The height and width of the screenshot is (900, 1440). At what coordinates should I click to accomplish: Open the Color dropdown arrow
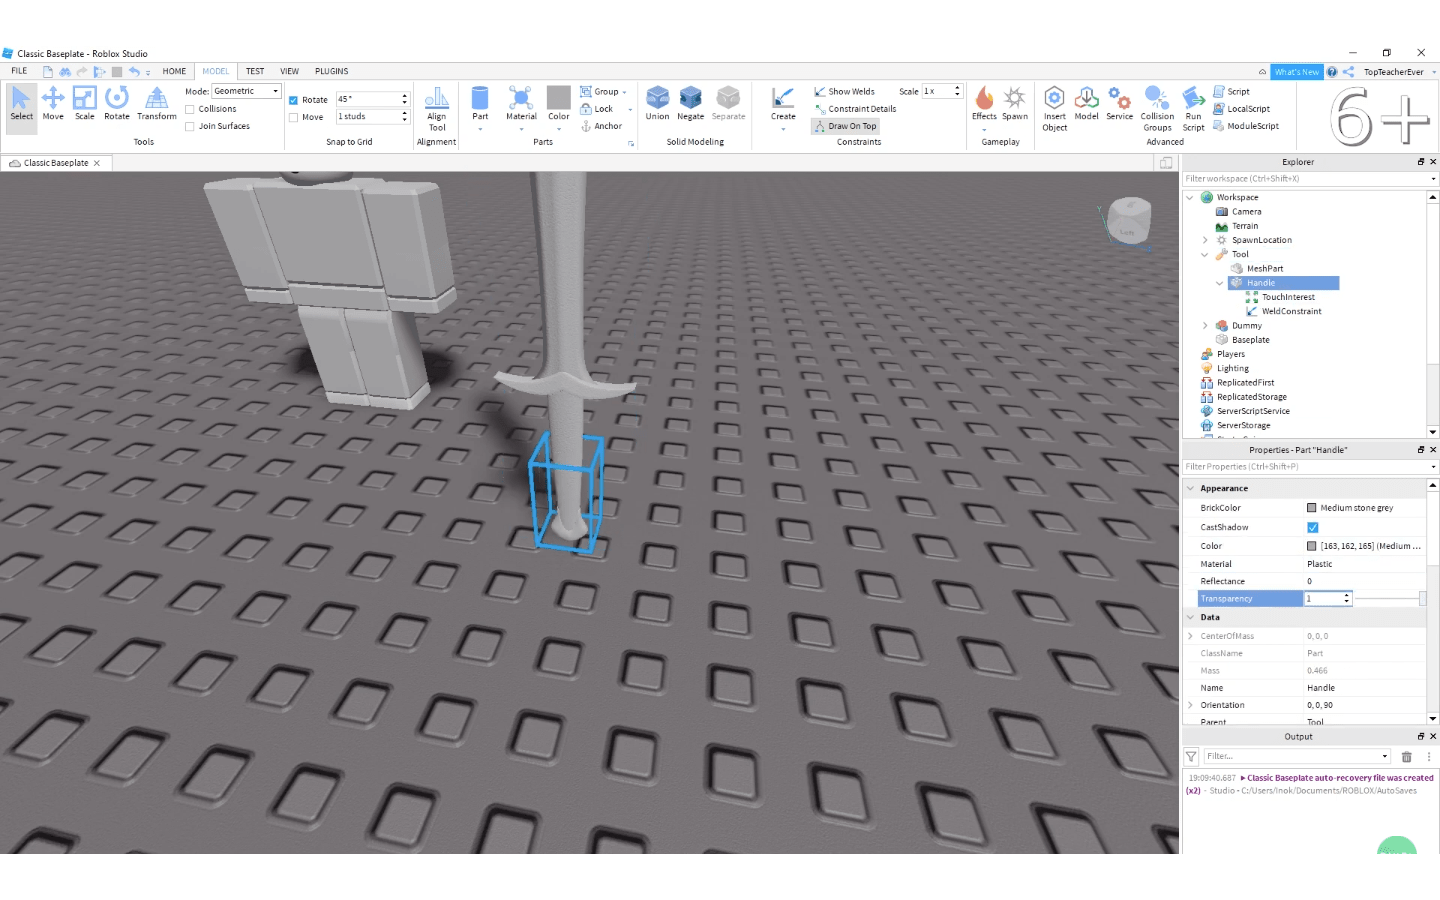[x=559, y=129]
